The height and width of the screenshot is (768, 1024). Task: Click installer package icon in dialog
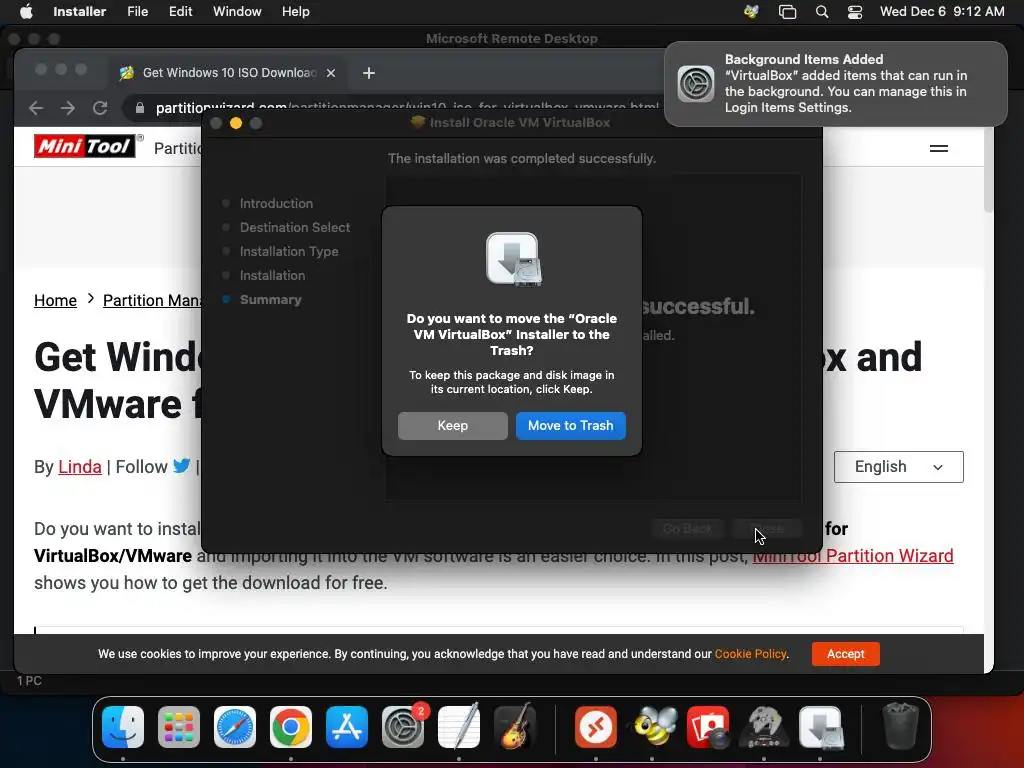pyautogui.click(x=512, y=259)
